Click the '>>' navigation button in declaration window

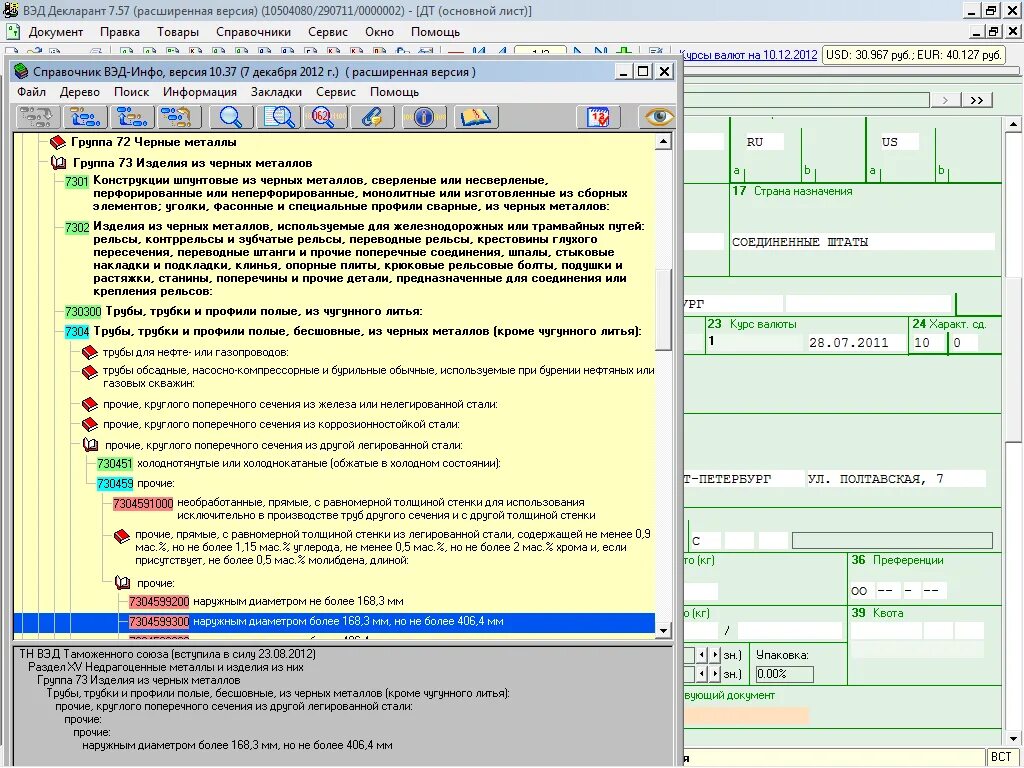click(977, 100)
